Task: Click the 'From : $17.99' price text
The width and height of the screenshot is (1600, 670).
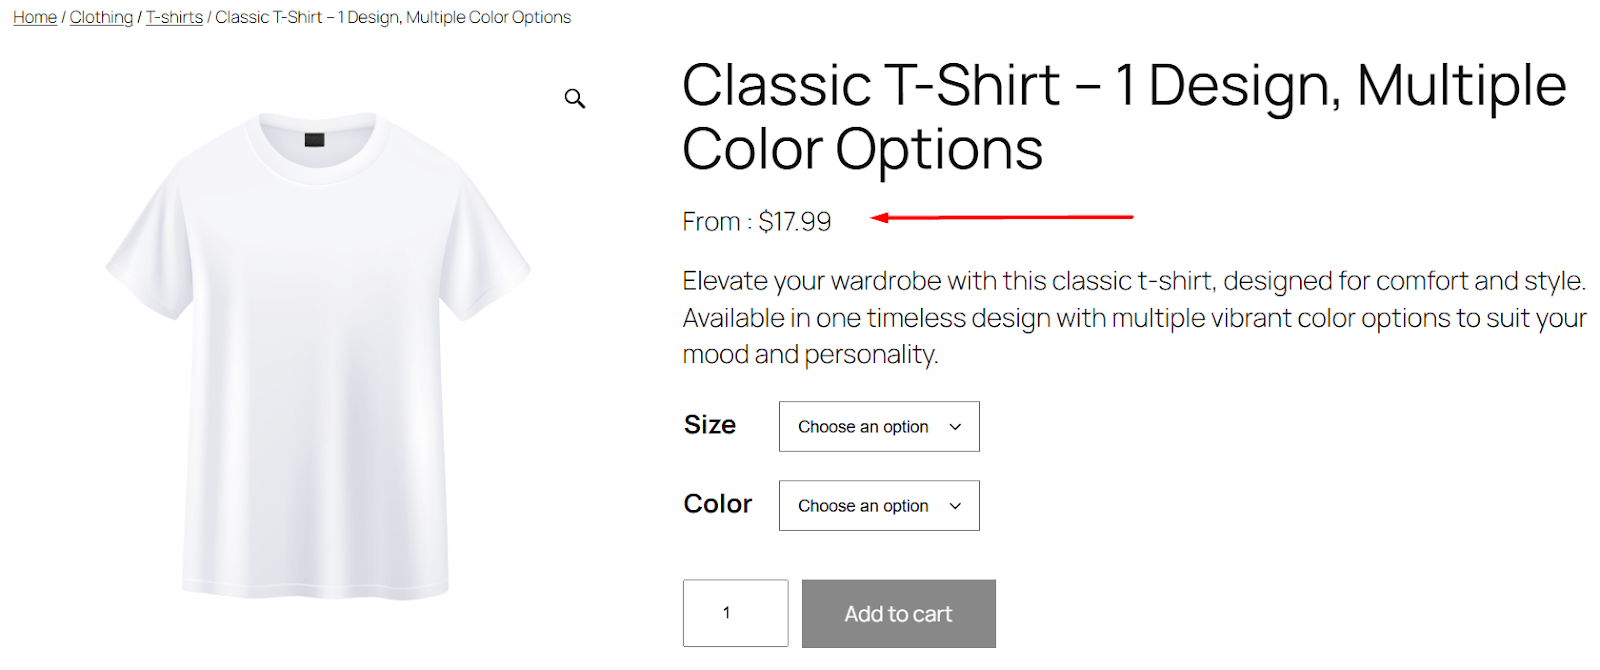Action: click(x=757, y=221)
